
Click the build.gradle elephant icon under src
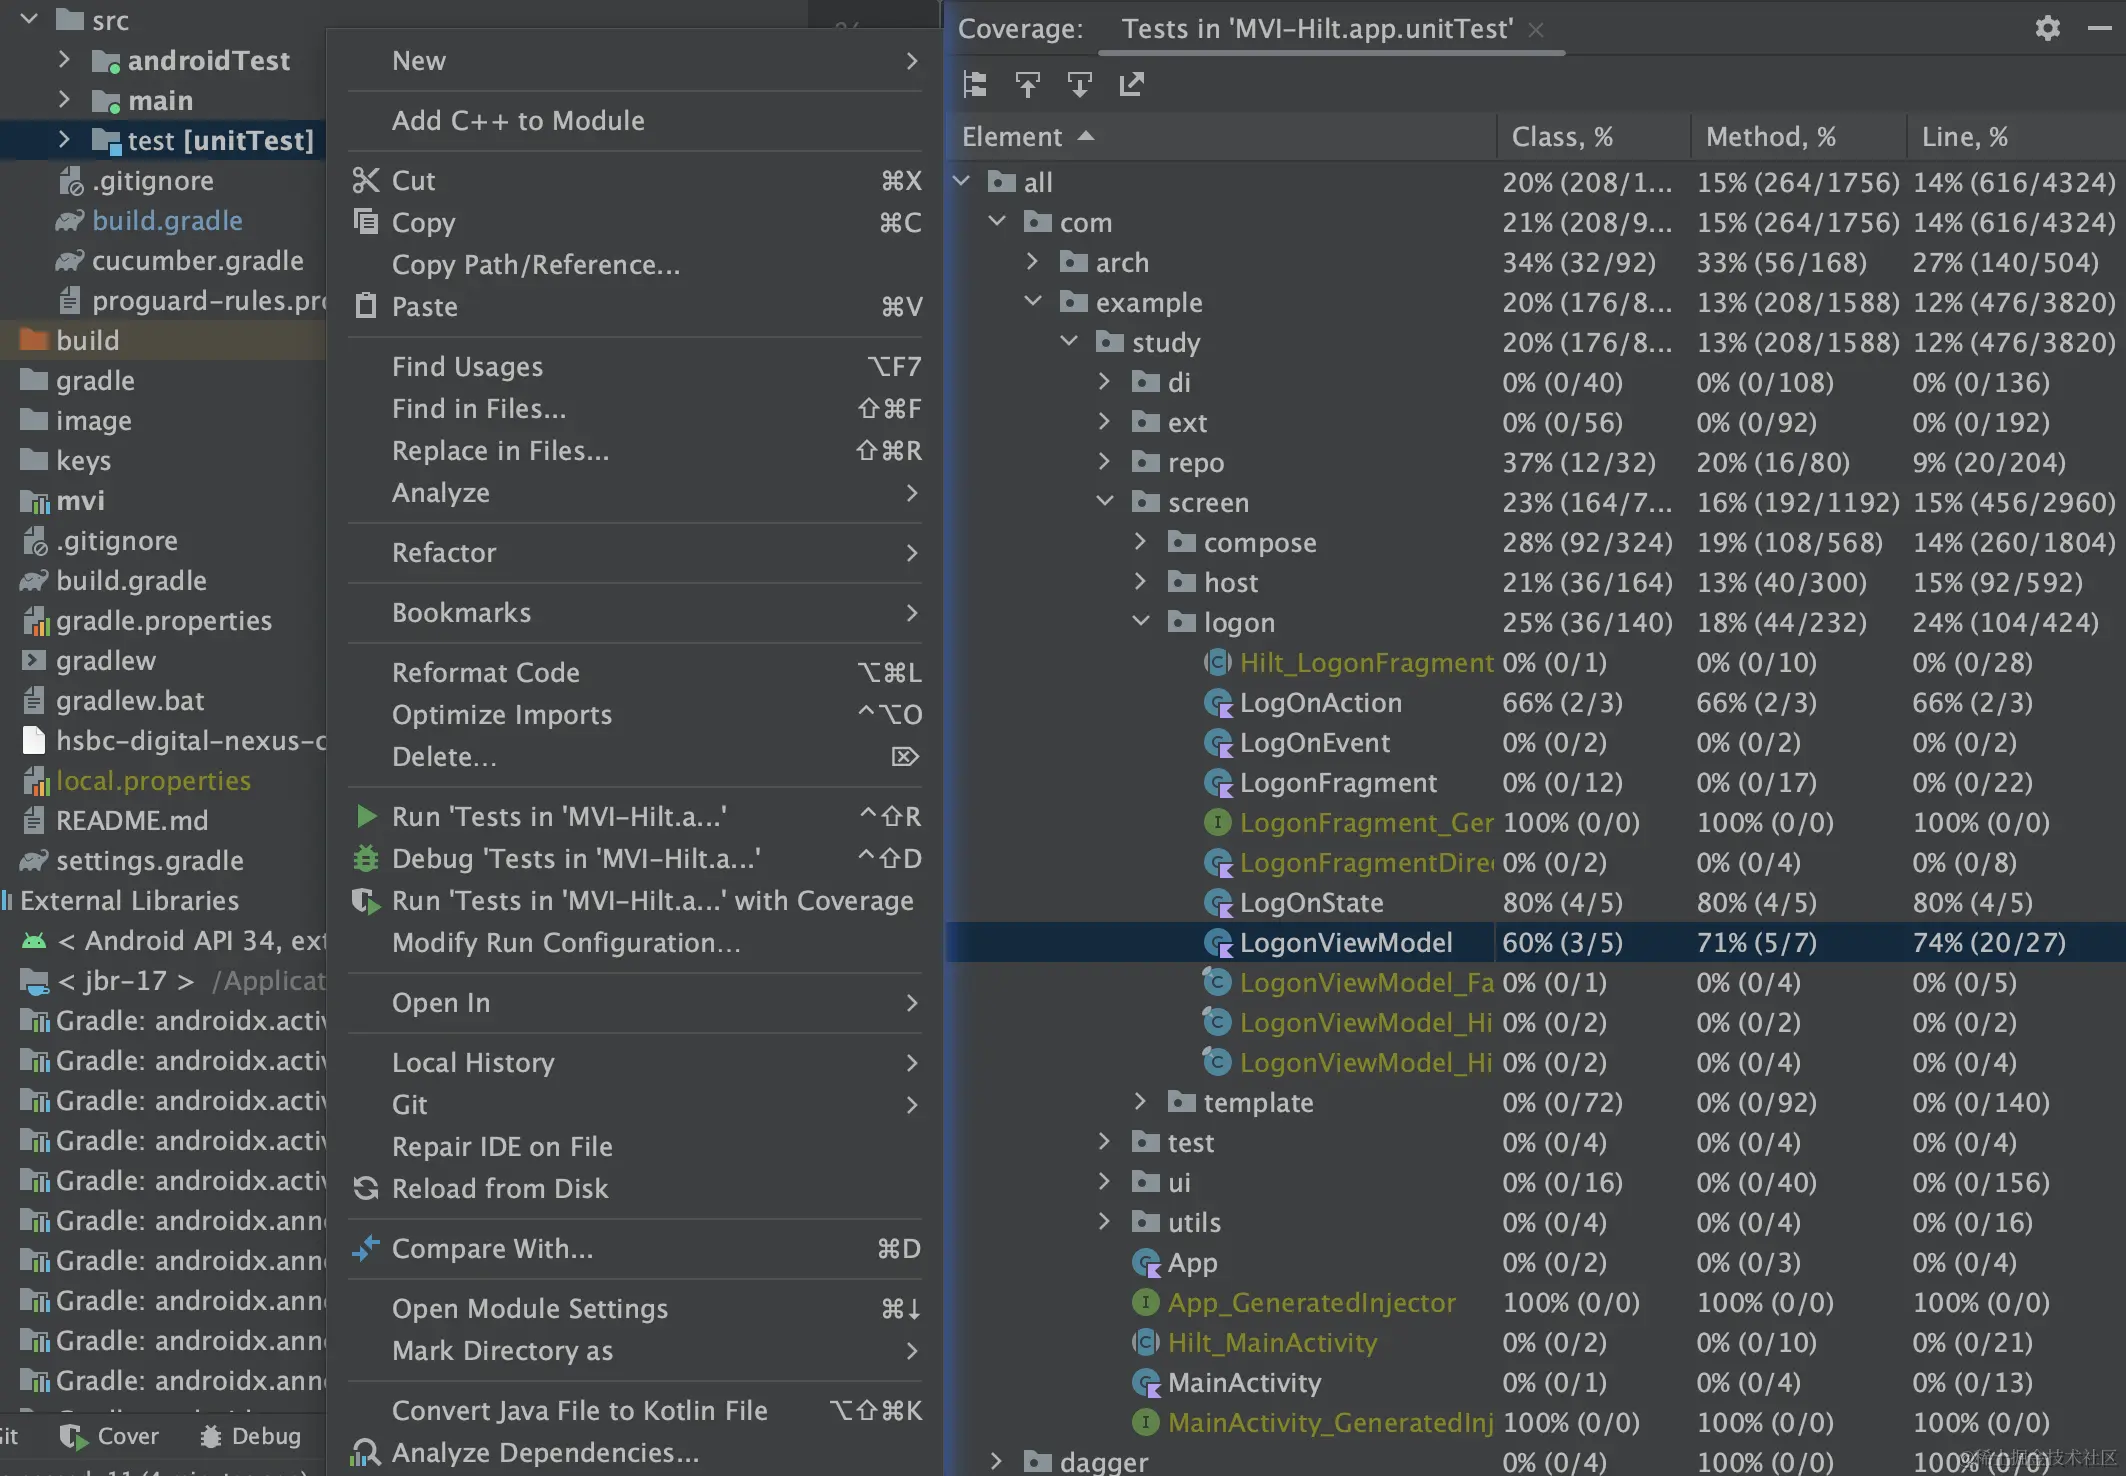pos(70,220)
